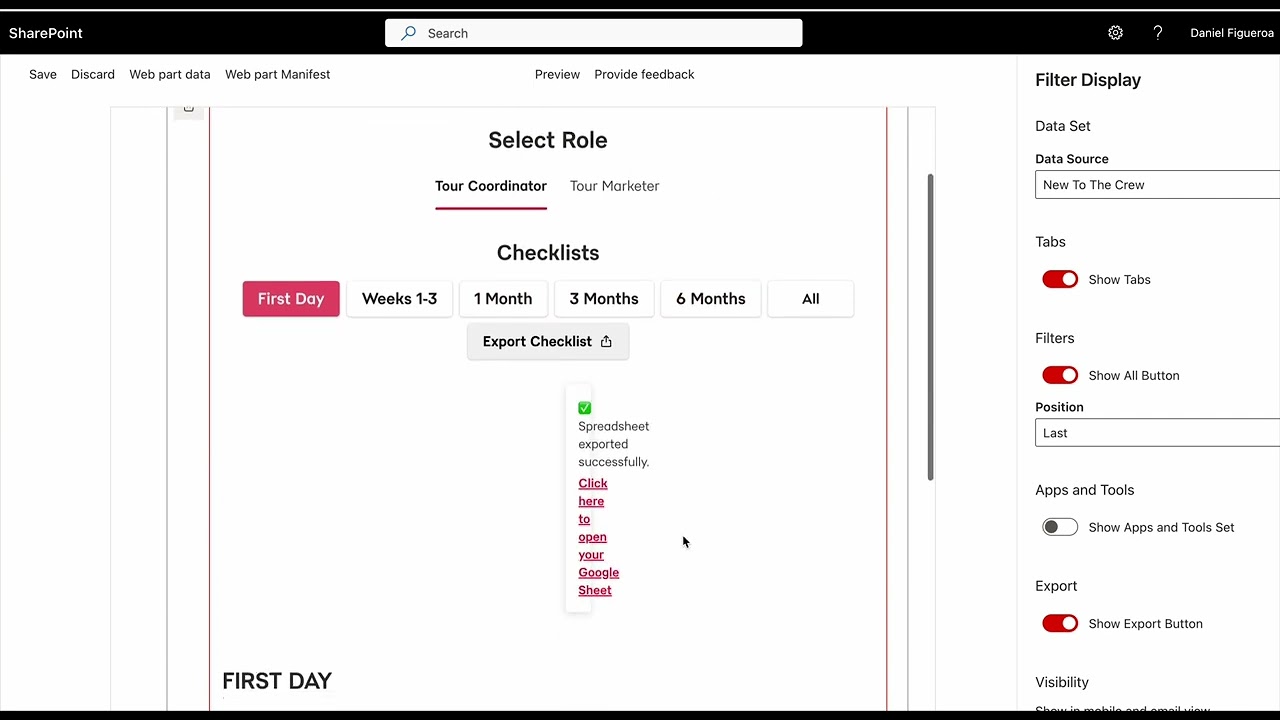The image size is (1280, 720).
Task: Click 'Spreadsheet exported successfully.' message
Action: click(x=614, y=444)
